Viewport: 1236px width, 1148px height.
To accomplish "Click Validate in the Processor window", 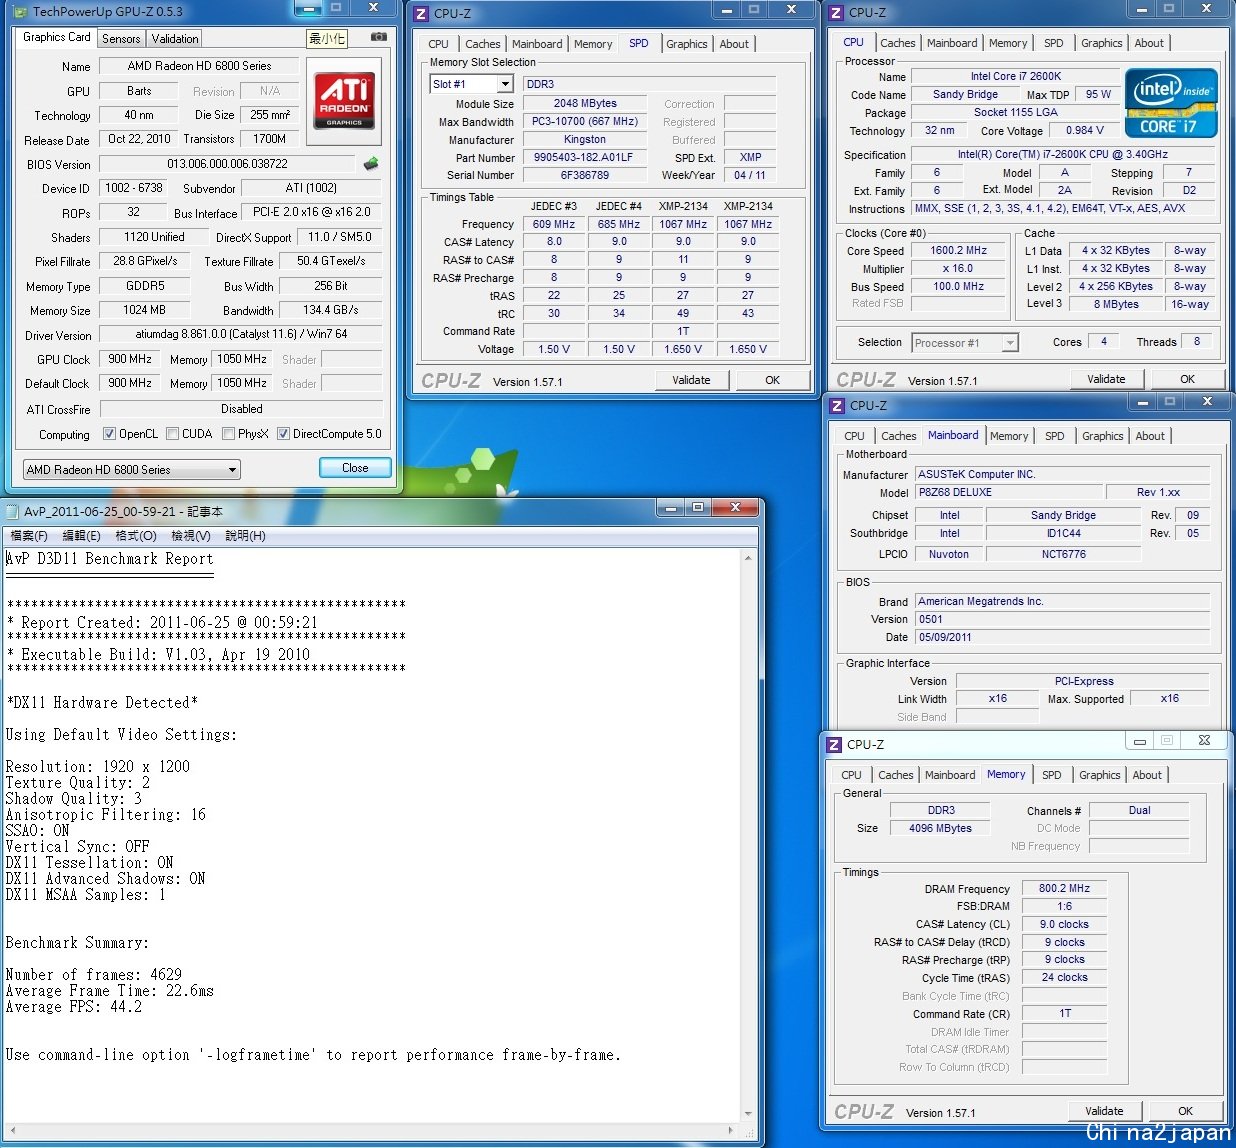I will pyautogui.click(x=1106, y=379).
